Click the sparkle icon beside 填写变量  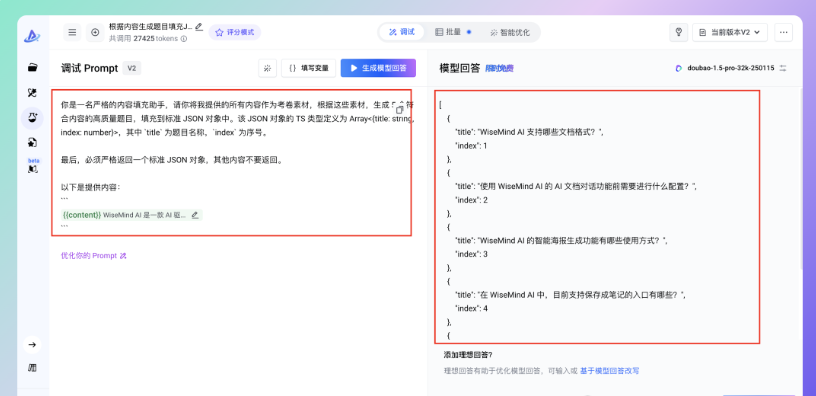coord(267,68)
